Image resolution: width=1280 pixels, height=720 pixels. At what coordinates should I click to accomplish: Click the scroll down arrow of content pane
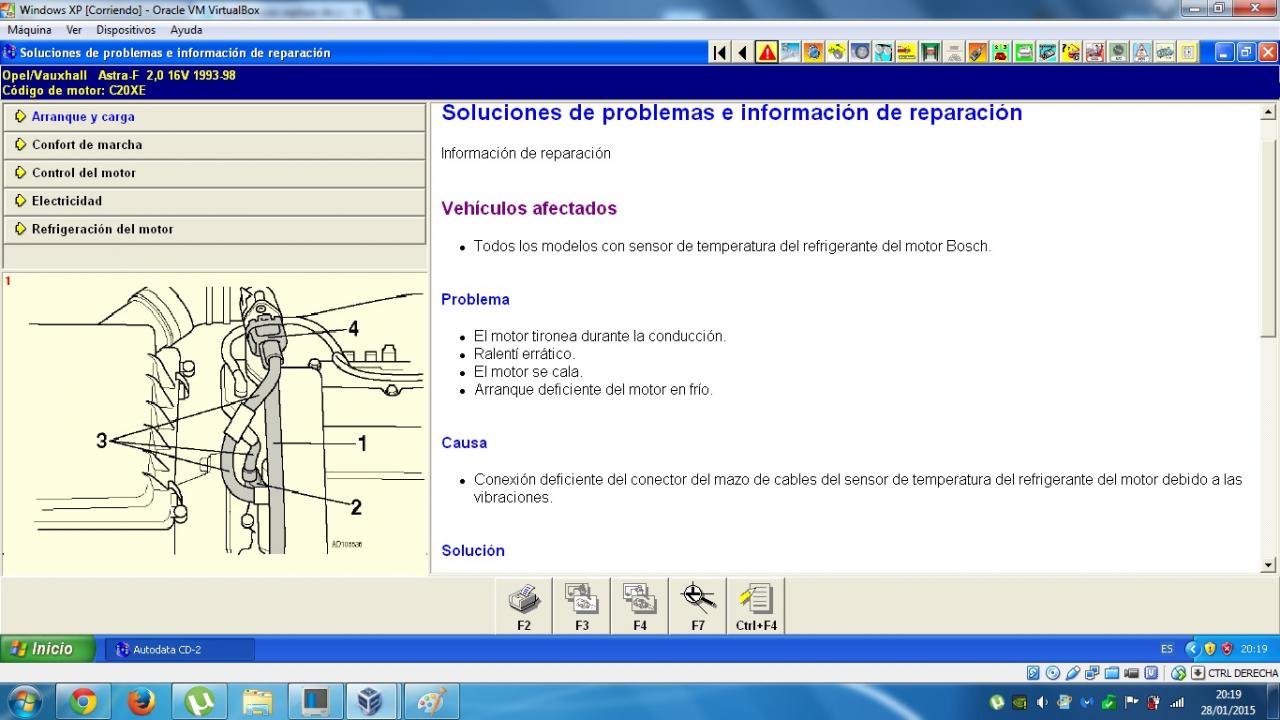[1269, 565]
